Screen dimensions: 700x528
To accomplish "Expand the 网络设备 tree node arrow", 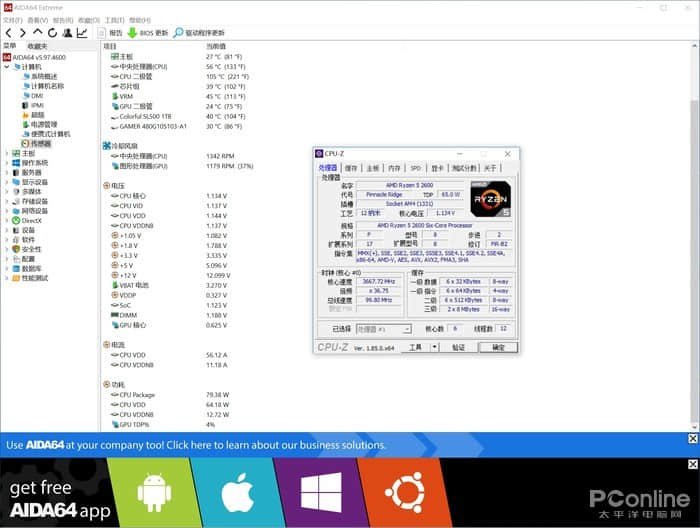I will (x=7, y=211).
